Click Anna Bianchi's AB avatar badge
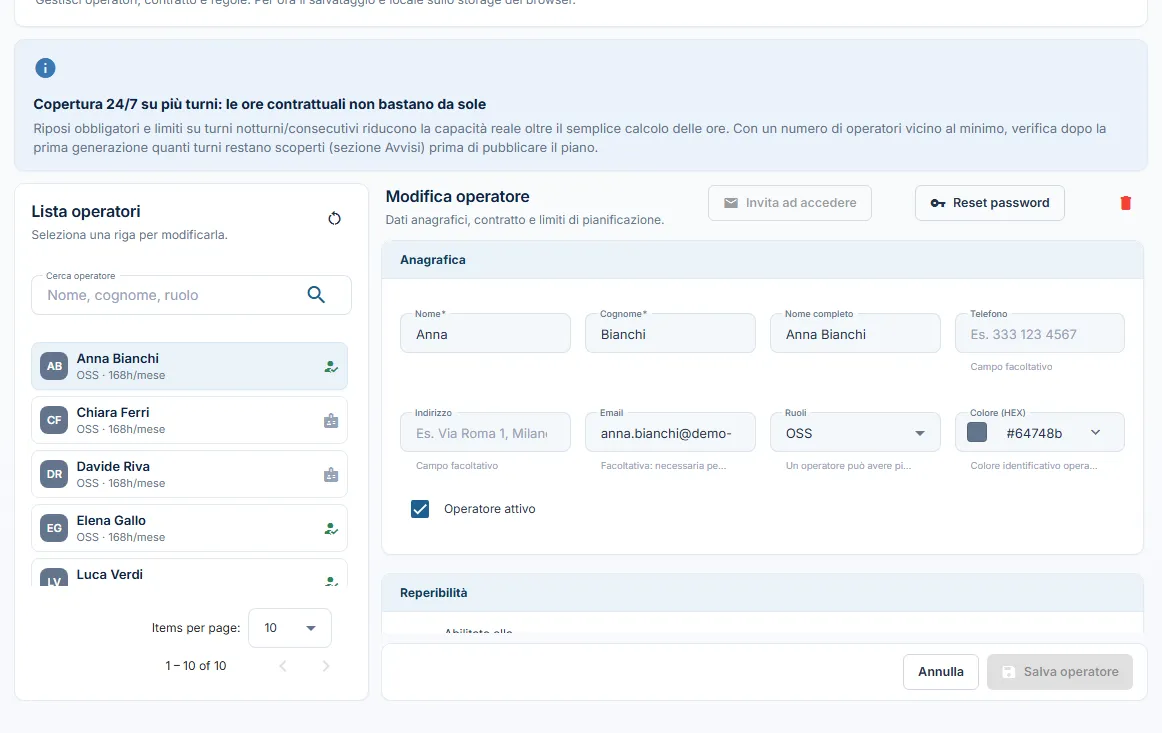This screenshot has width=1162, height=733. [x=54, y=366]
